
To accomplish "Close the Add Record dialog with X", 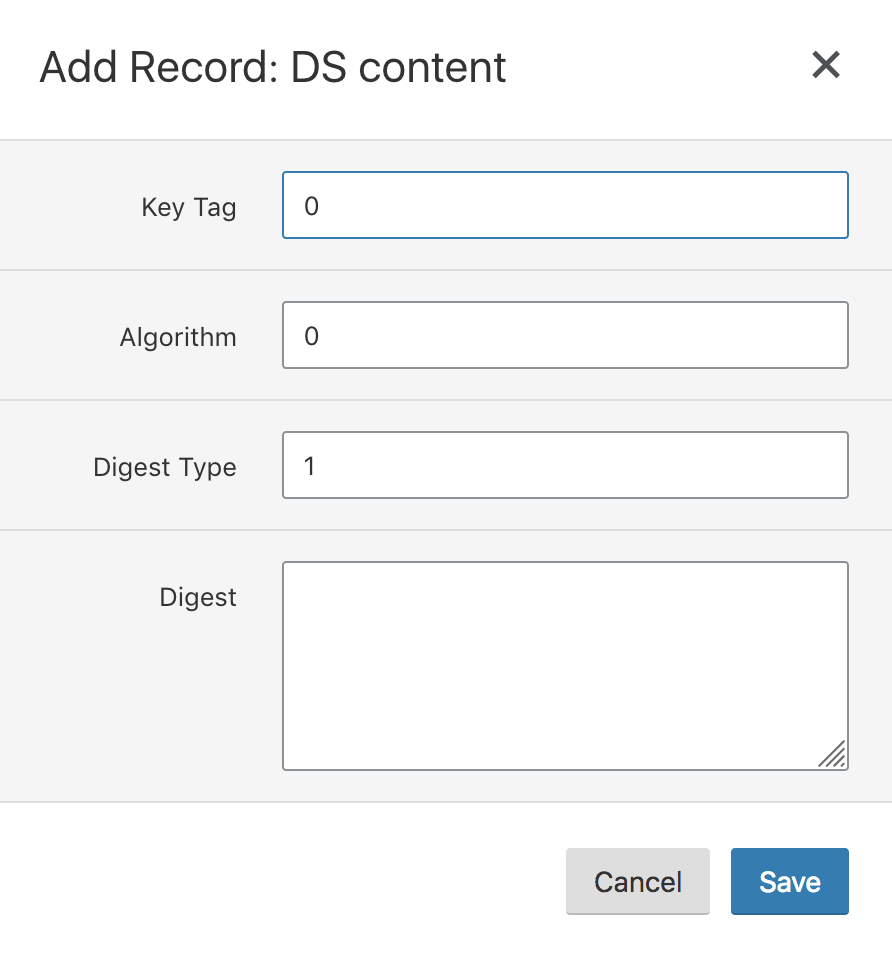I will pyautogui.click(x=825, y=65).
